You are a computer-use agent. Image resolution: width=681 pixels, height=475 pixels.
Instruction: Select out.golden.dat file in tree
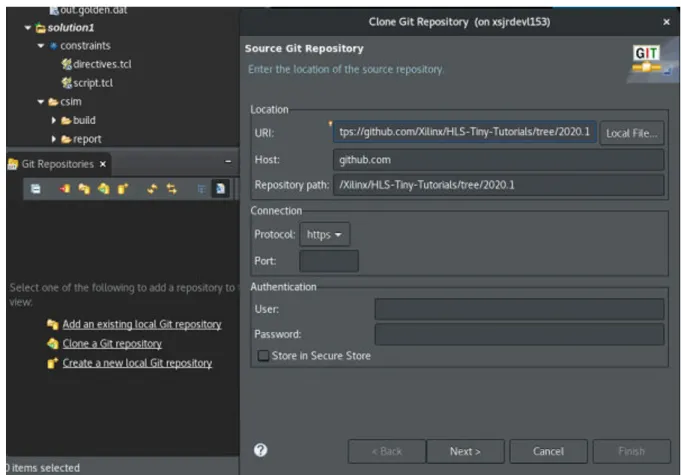(x=93, y=10)
